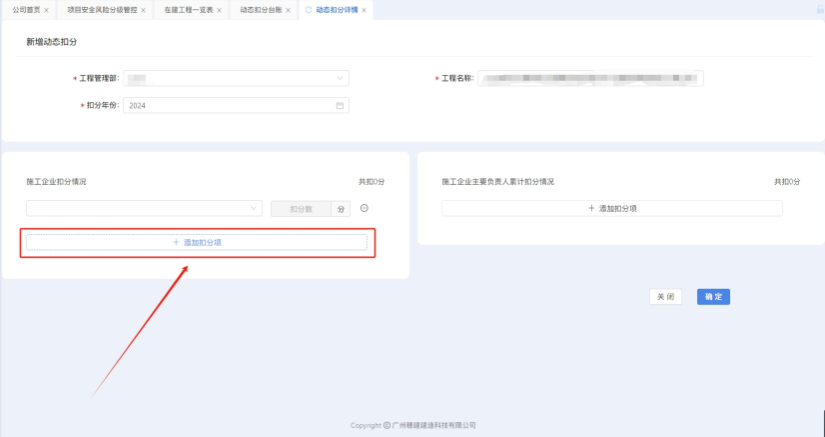Click 添加扣分项 under 施工企业扣分情况
This screenshot has height=437, width=825.
pyautogui.click(x=196, y=242)
